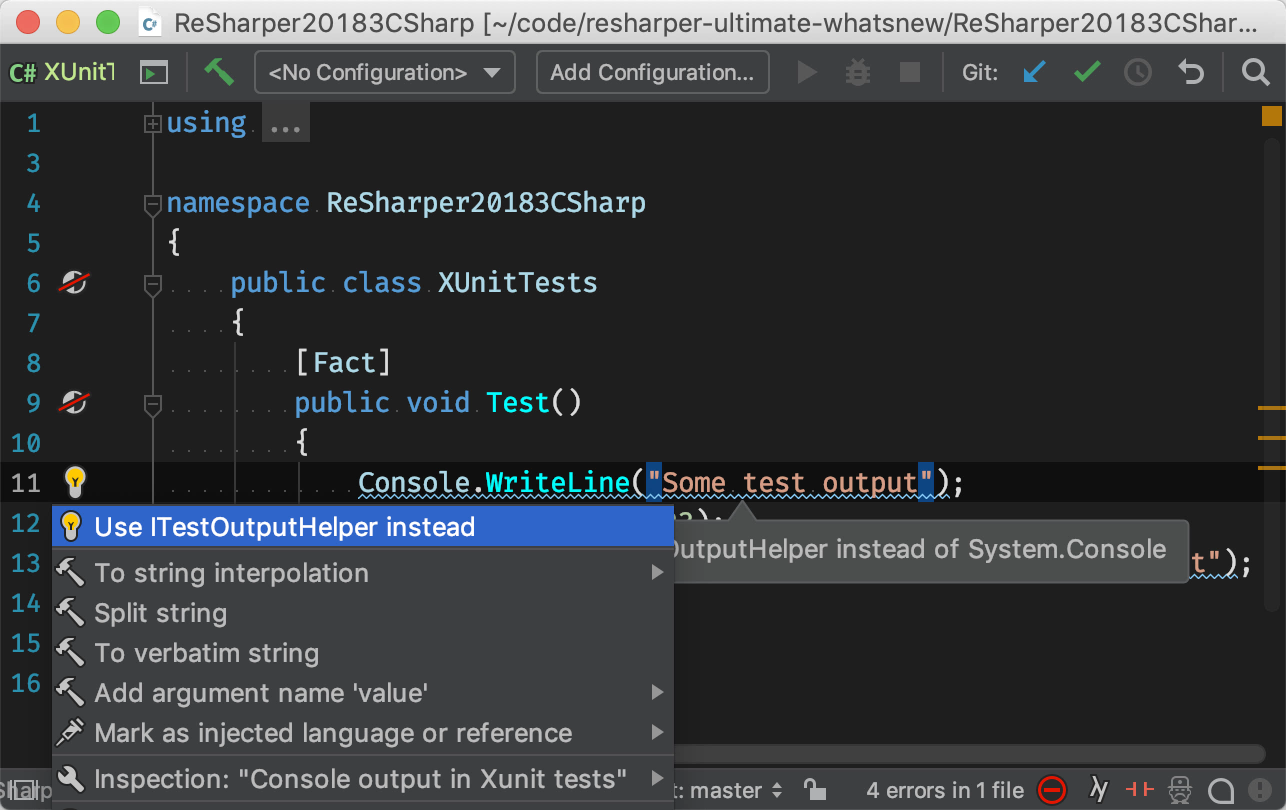Click the 4 errors in 1 file text
This screenshot has width=1286, height=810.
945,790
